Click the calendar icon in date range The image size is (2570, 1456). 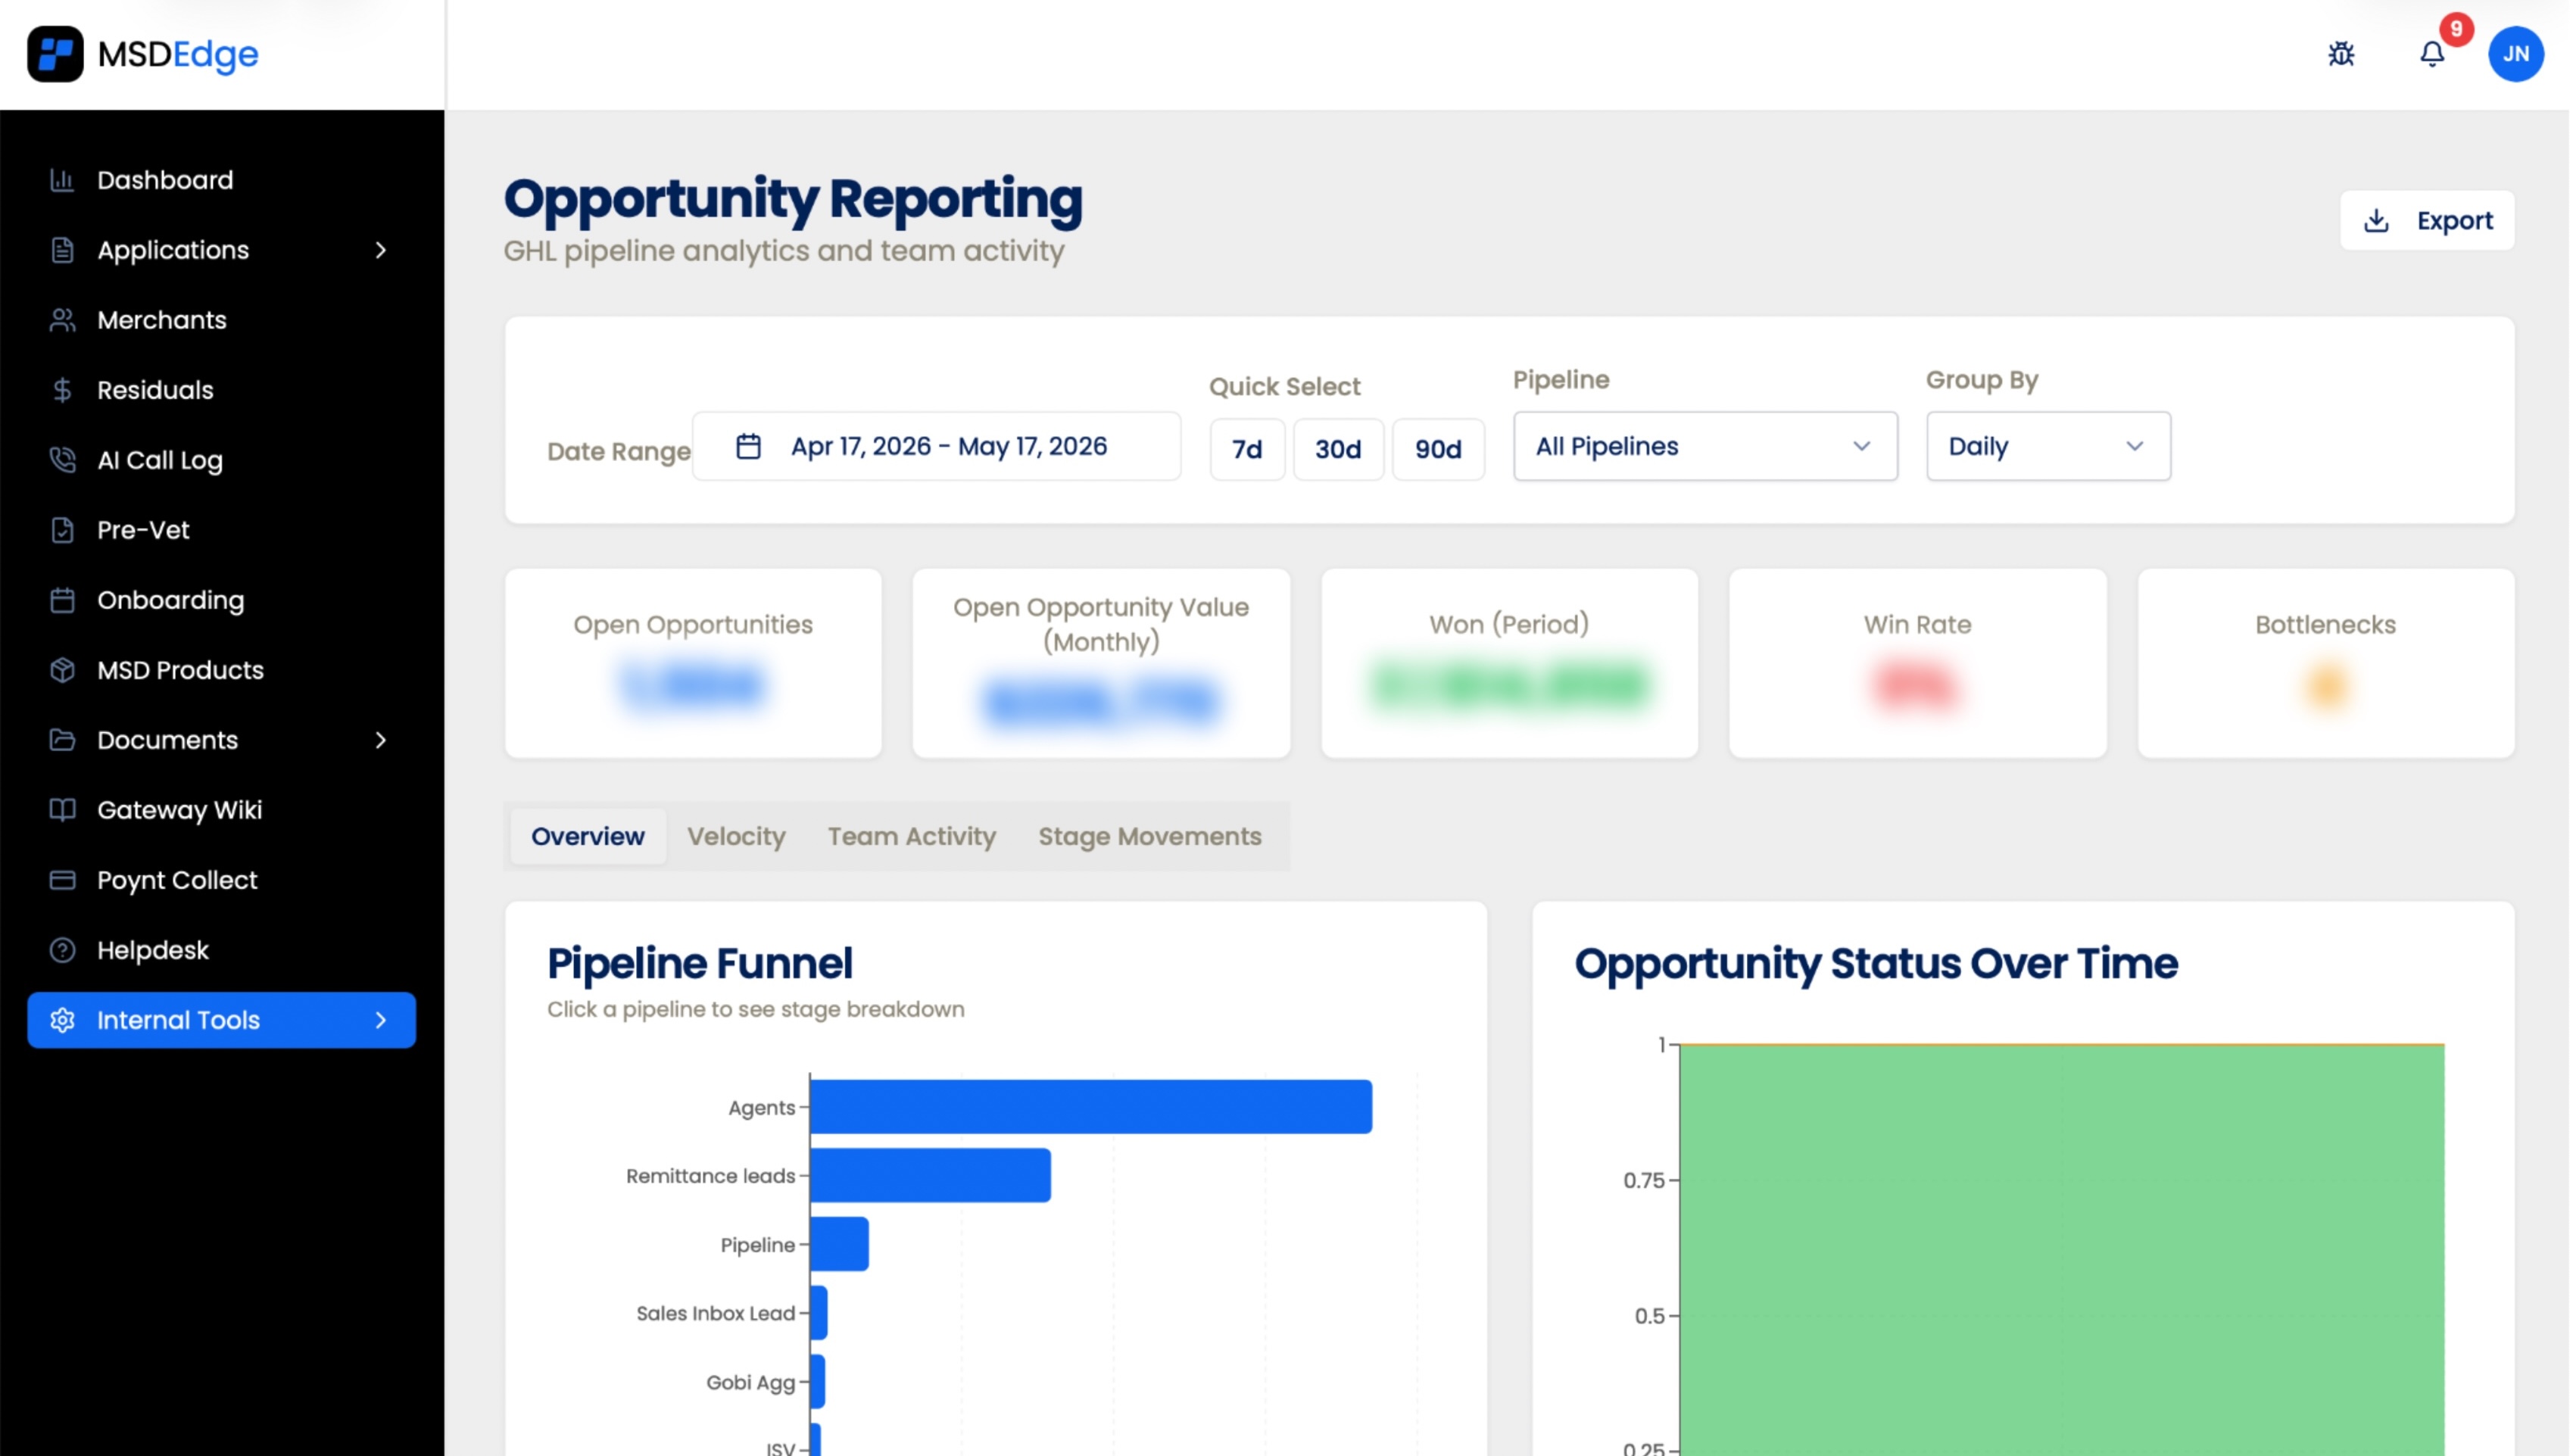pyautogui.click(x=748, y=446)
